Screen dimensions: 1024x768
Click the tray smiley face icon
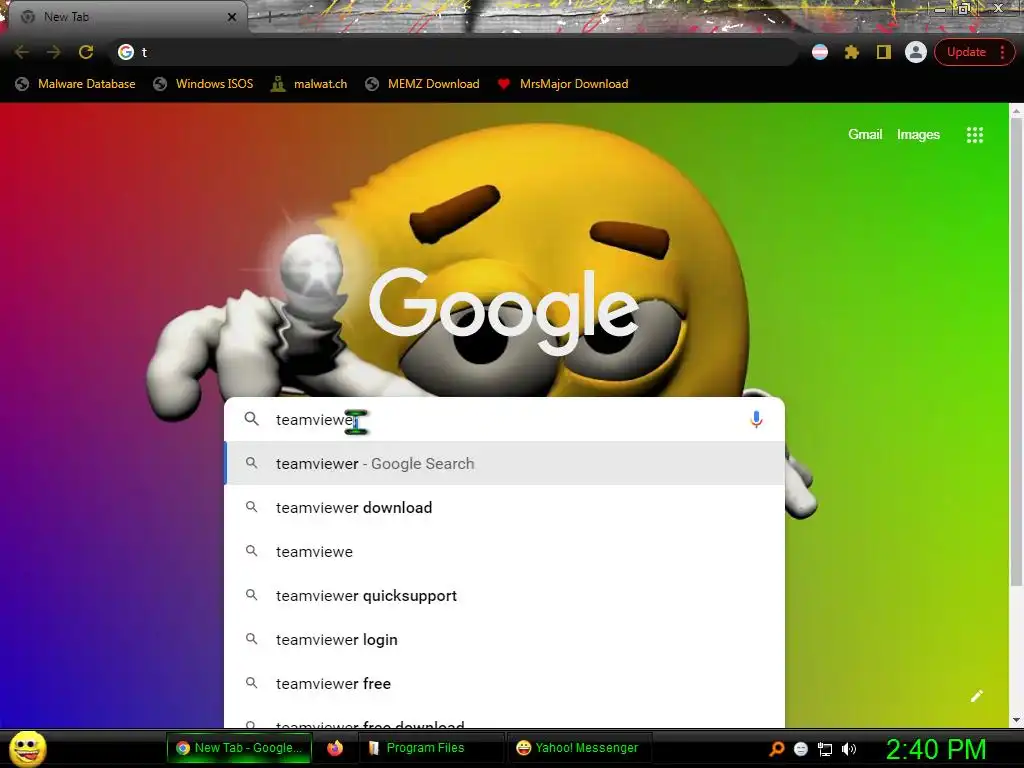[801, 749]
